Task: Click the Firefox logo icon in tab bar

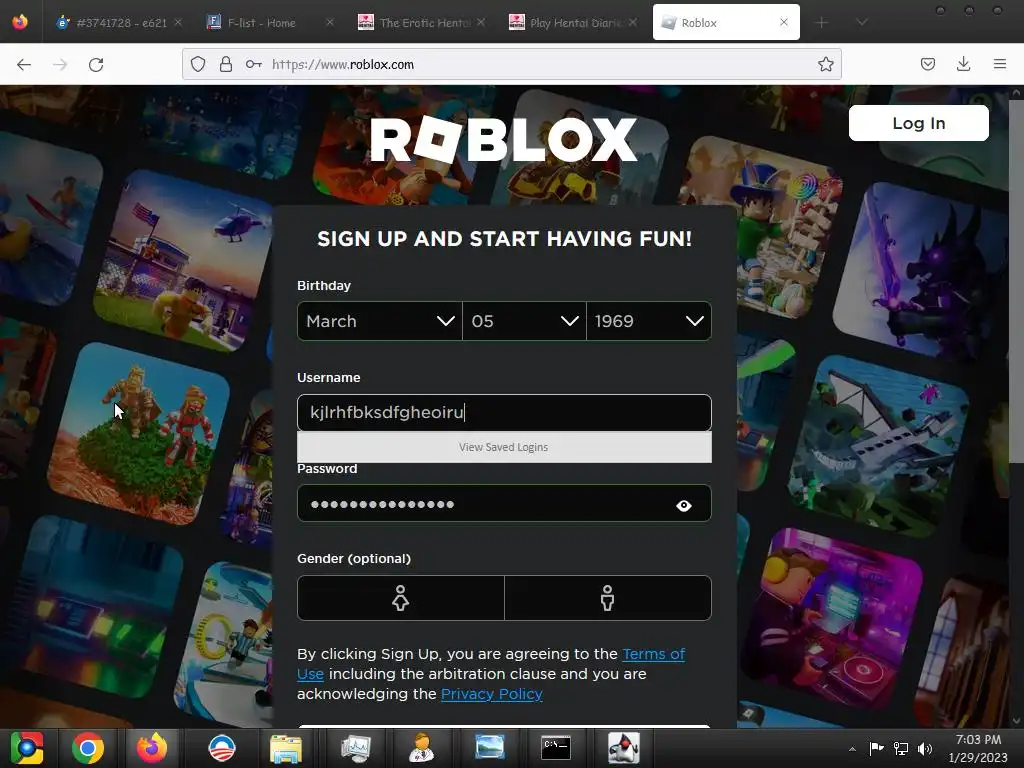Action: pyautogui.click(x=20, y=22)
